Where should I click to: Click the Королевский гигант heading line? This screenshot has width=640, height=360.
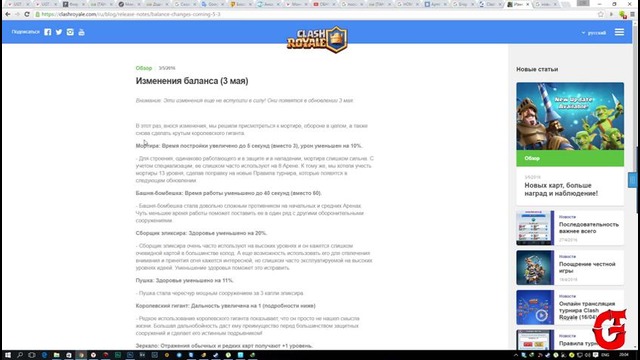tap(225, 306)
